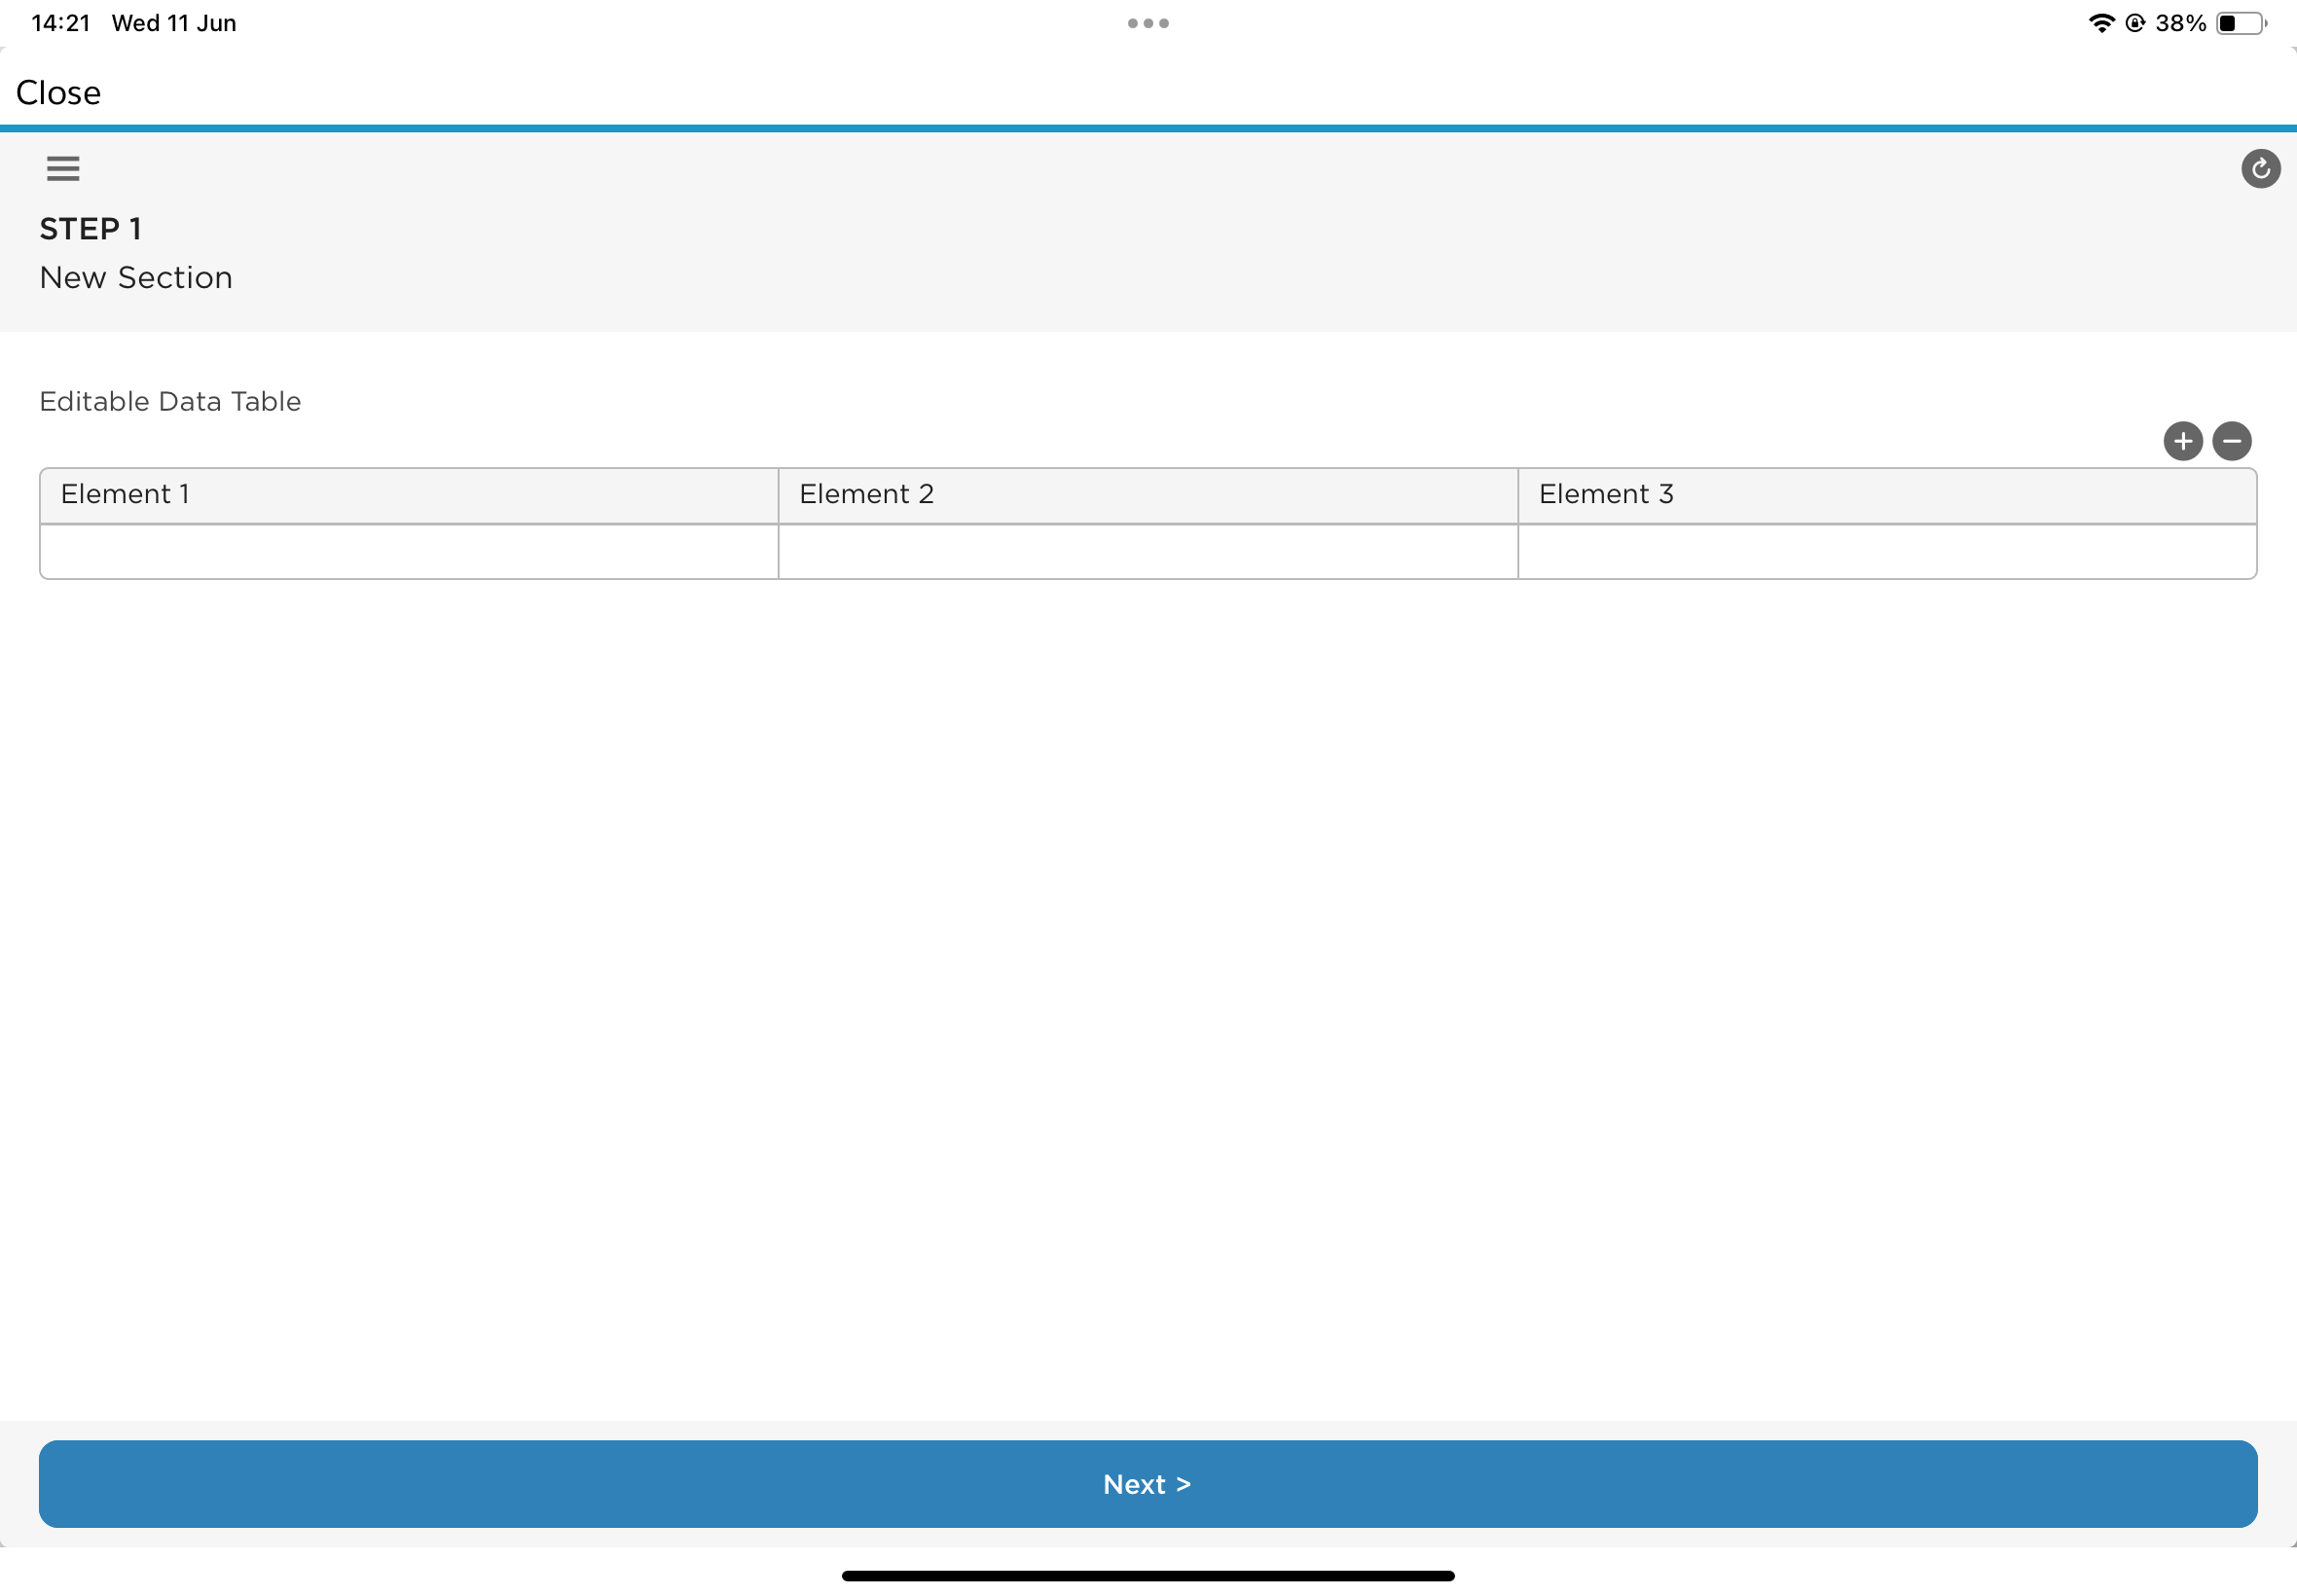2297x1596 pixels.
Task: Tap the orientation lock status icon
Action: tap(2135, 23)
